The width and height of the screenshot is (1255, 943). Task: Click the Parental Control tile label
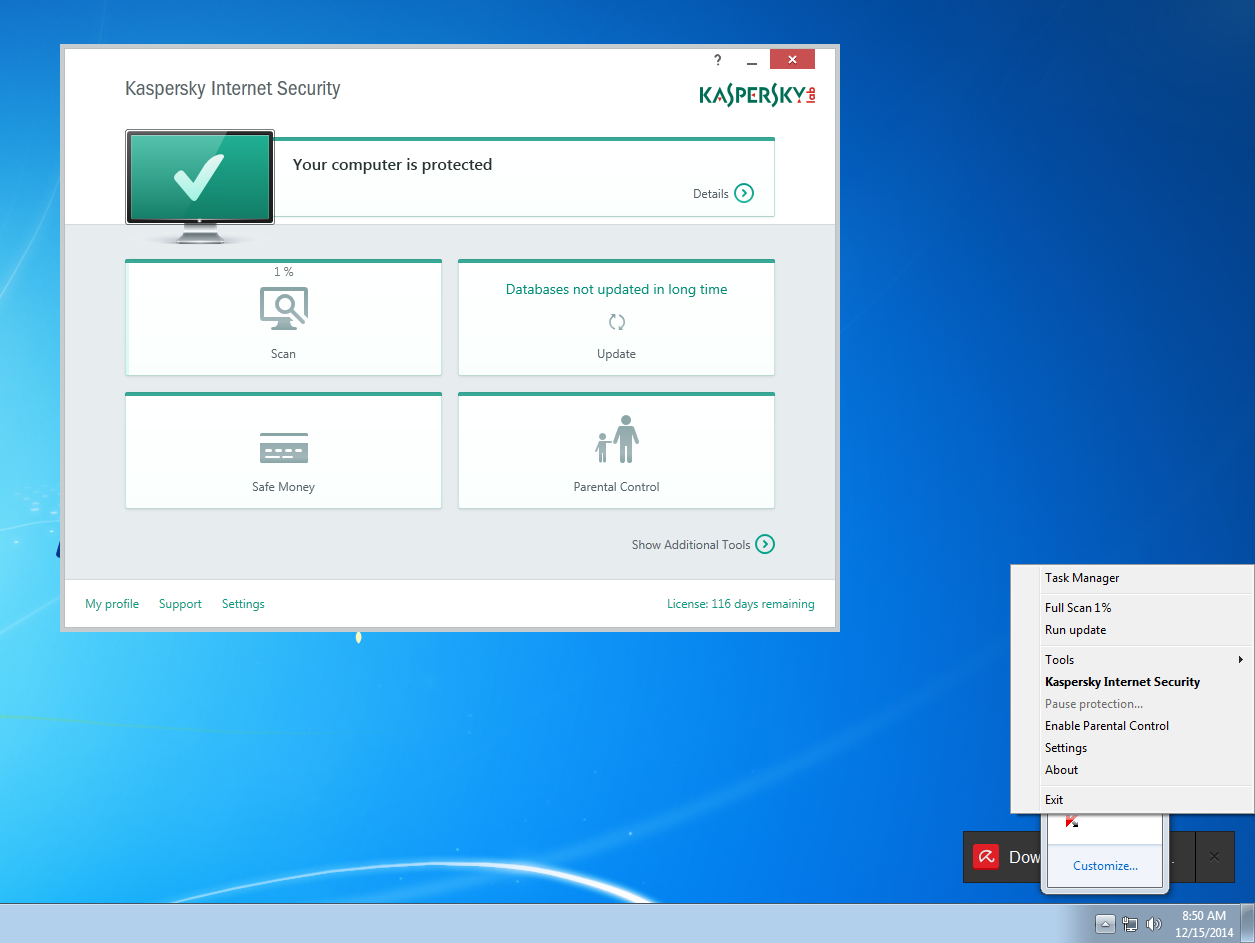pos(616,487)
